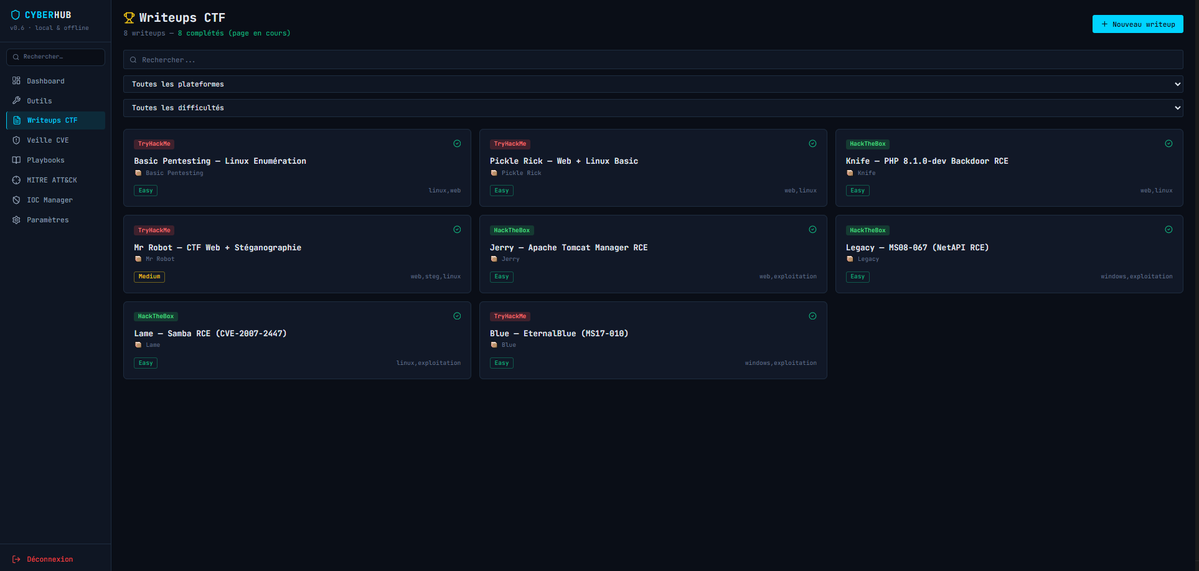Click the magnifier icon in main search bar
Image resolution: width=1199 pixels, height=571 pixels.
[134, 60]
